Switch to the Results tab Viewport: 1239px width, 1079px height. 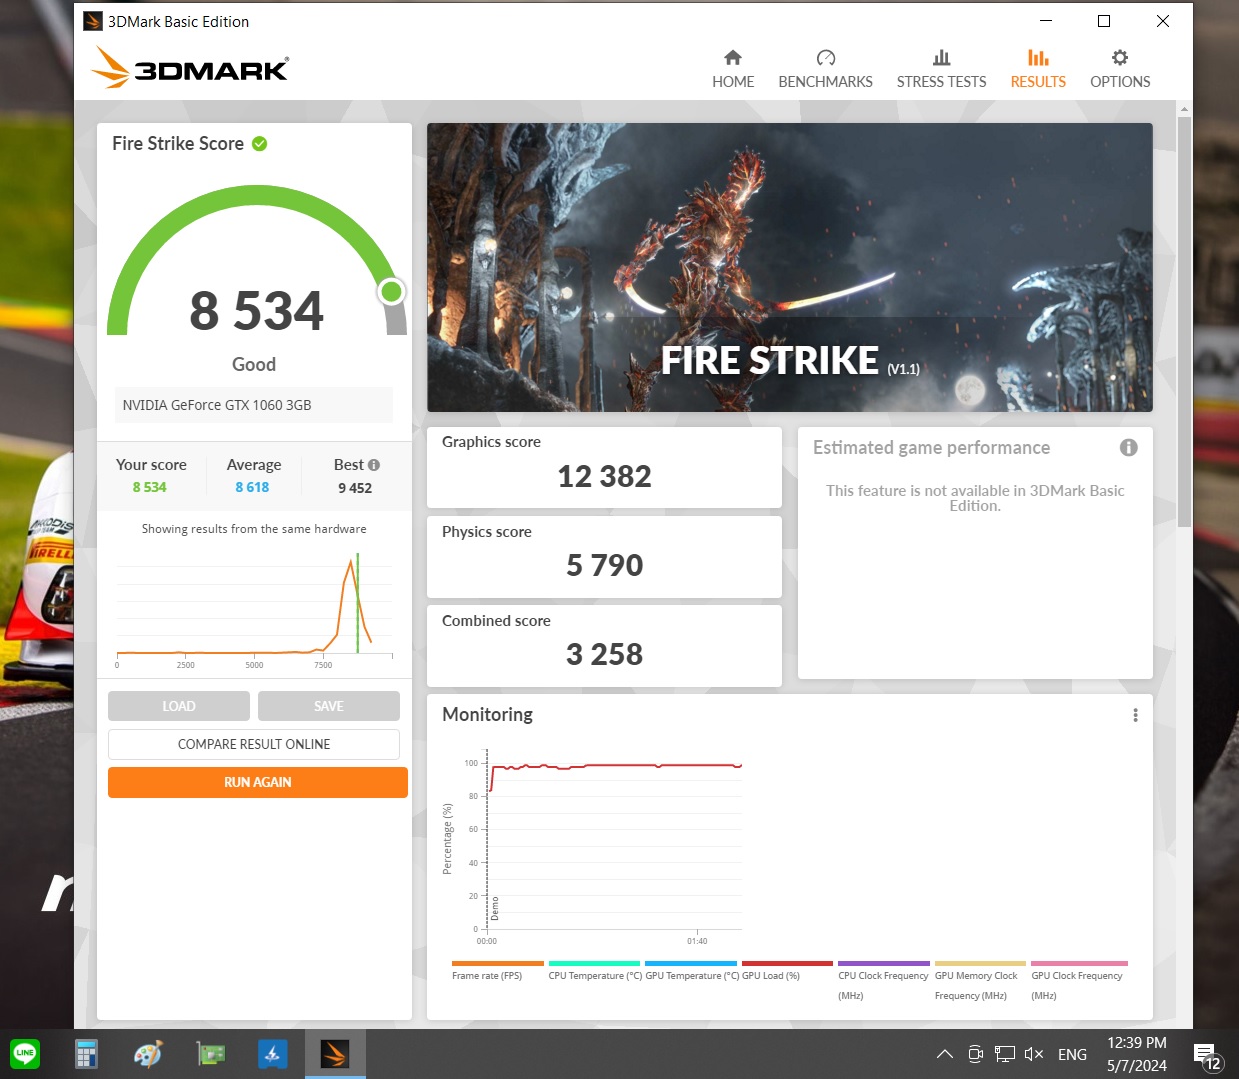[1037, 69]
